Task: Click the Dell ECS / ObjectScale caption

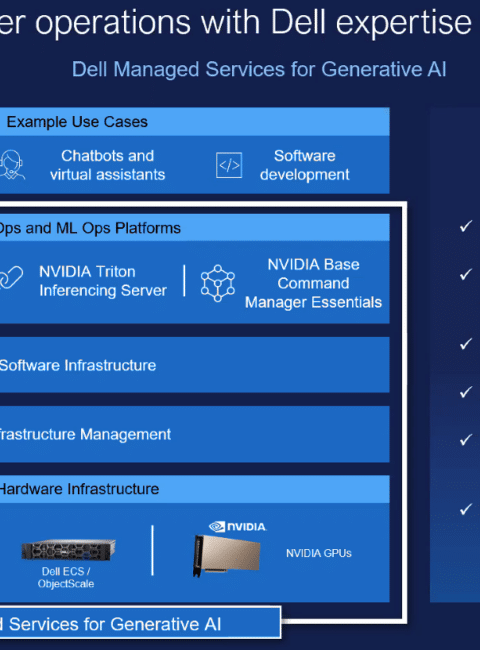Action: tap(66, 577)
